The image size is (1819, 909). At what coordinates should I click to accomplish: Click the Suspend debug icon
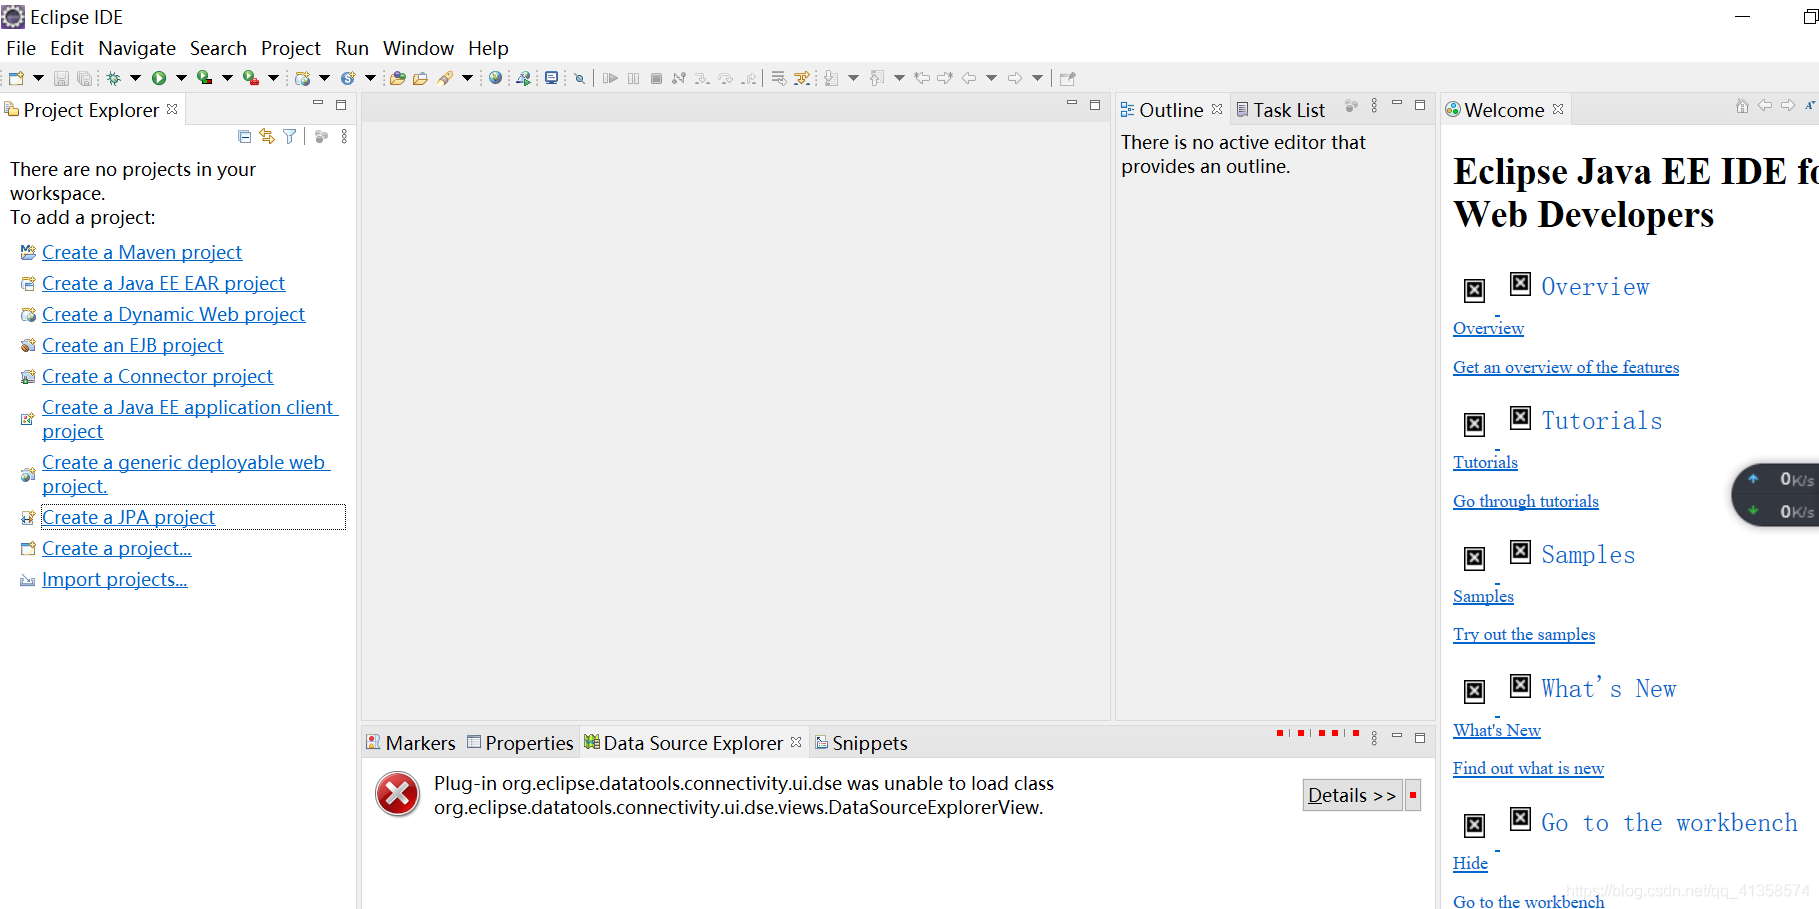633,78
